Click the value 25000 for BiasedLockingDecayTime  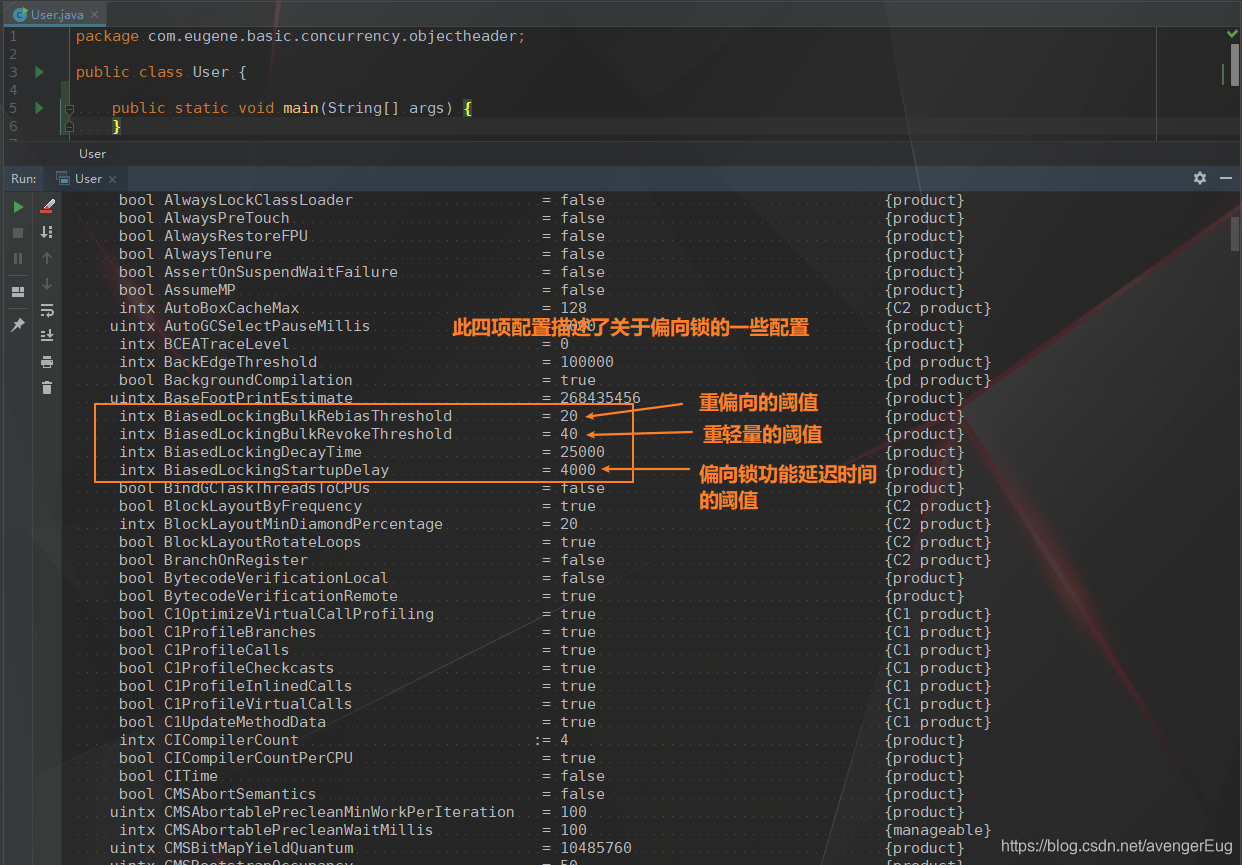click(x=582, y=452)
